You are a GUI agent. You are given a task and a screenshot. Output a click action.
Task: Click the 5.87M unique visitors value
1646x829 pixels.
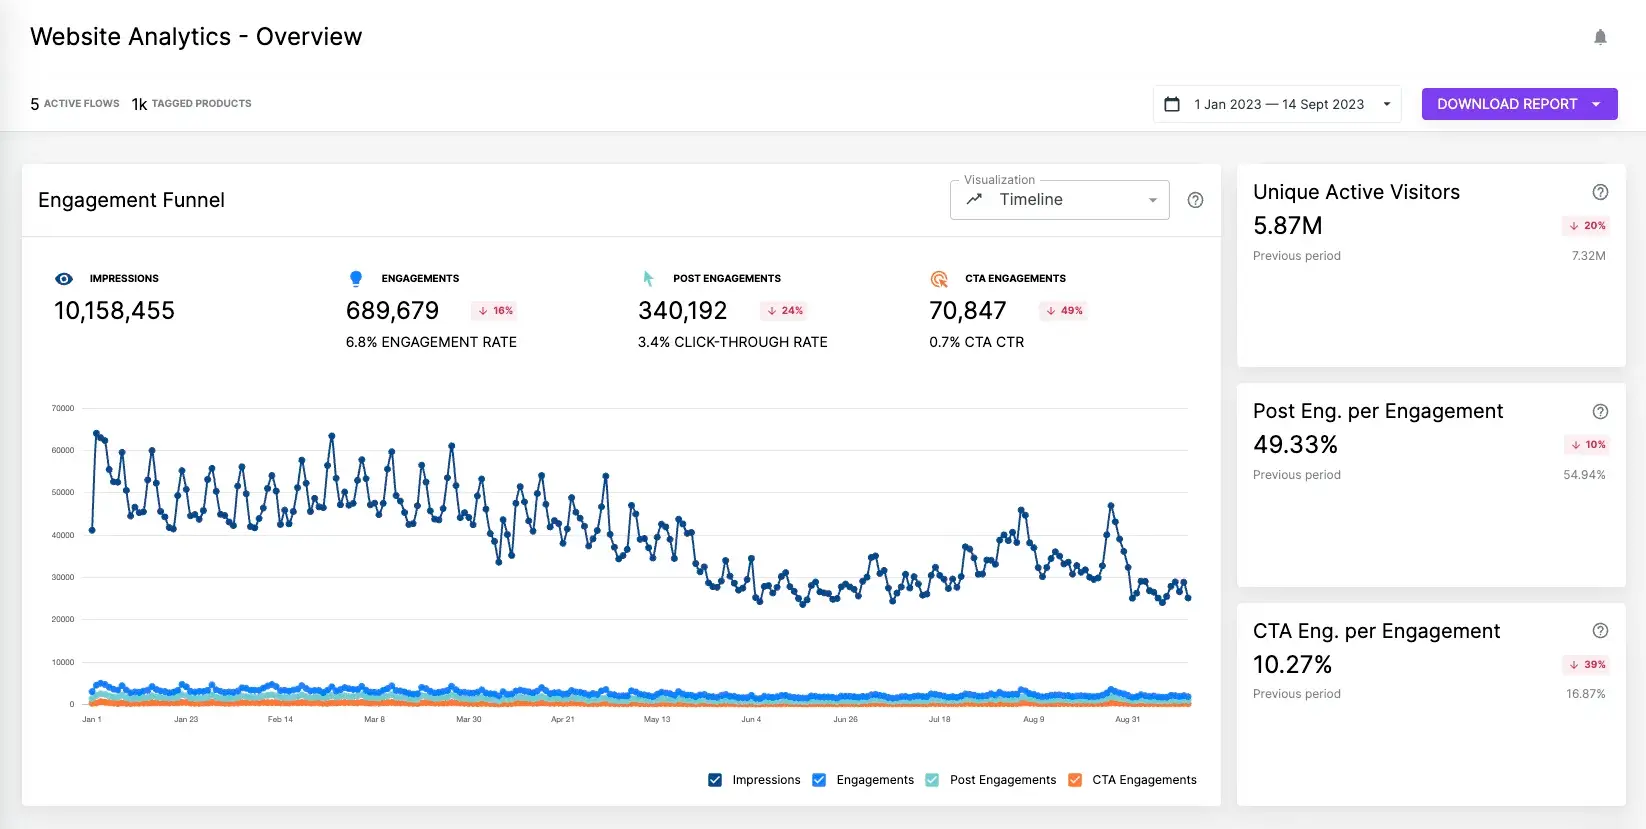pos(1288,226)
